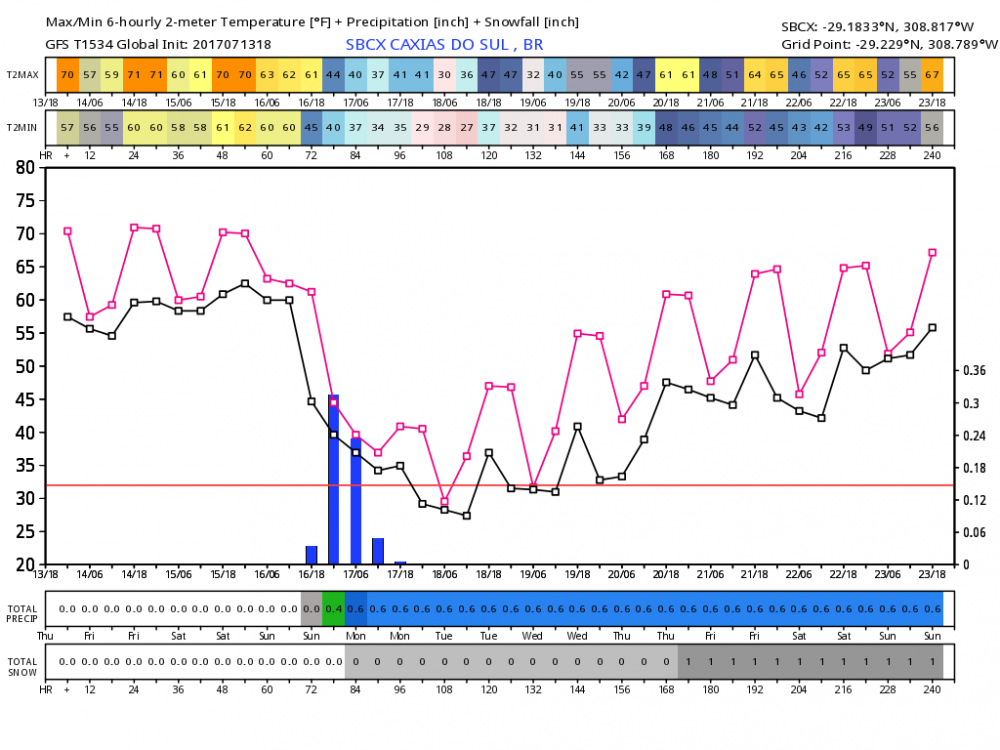Click the last pink max temperature point
The width and height of the screenshot is (1000, 750).
932,253
